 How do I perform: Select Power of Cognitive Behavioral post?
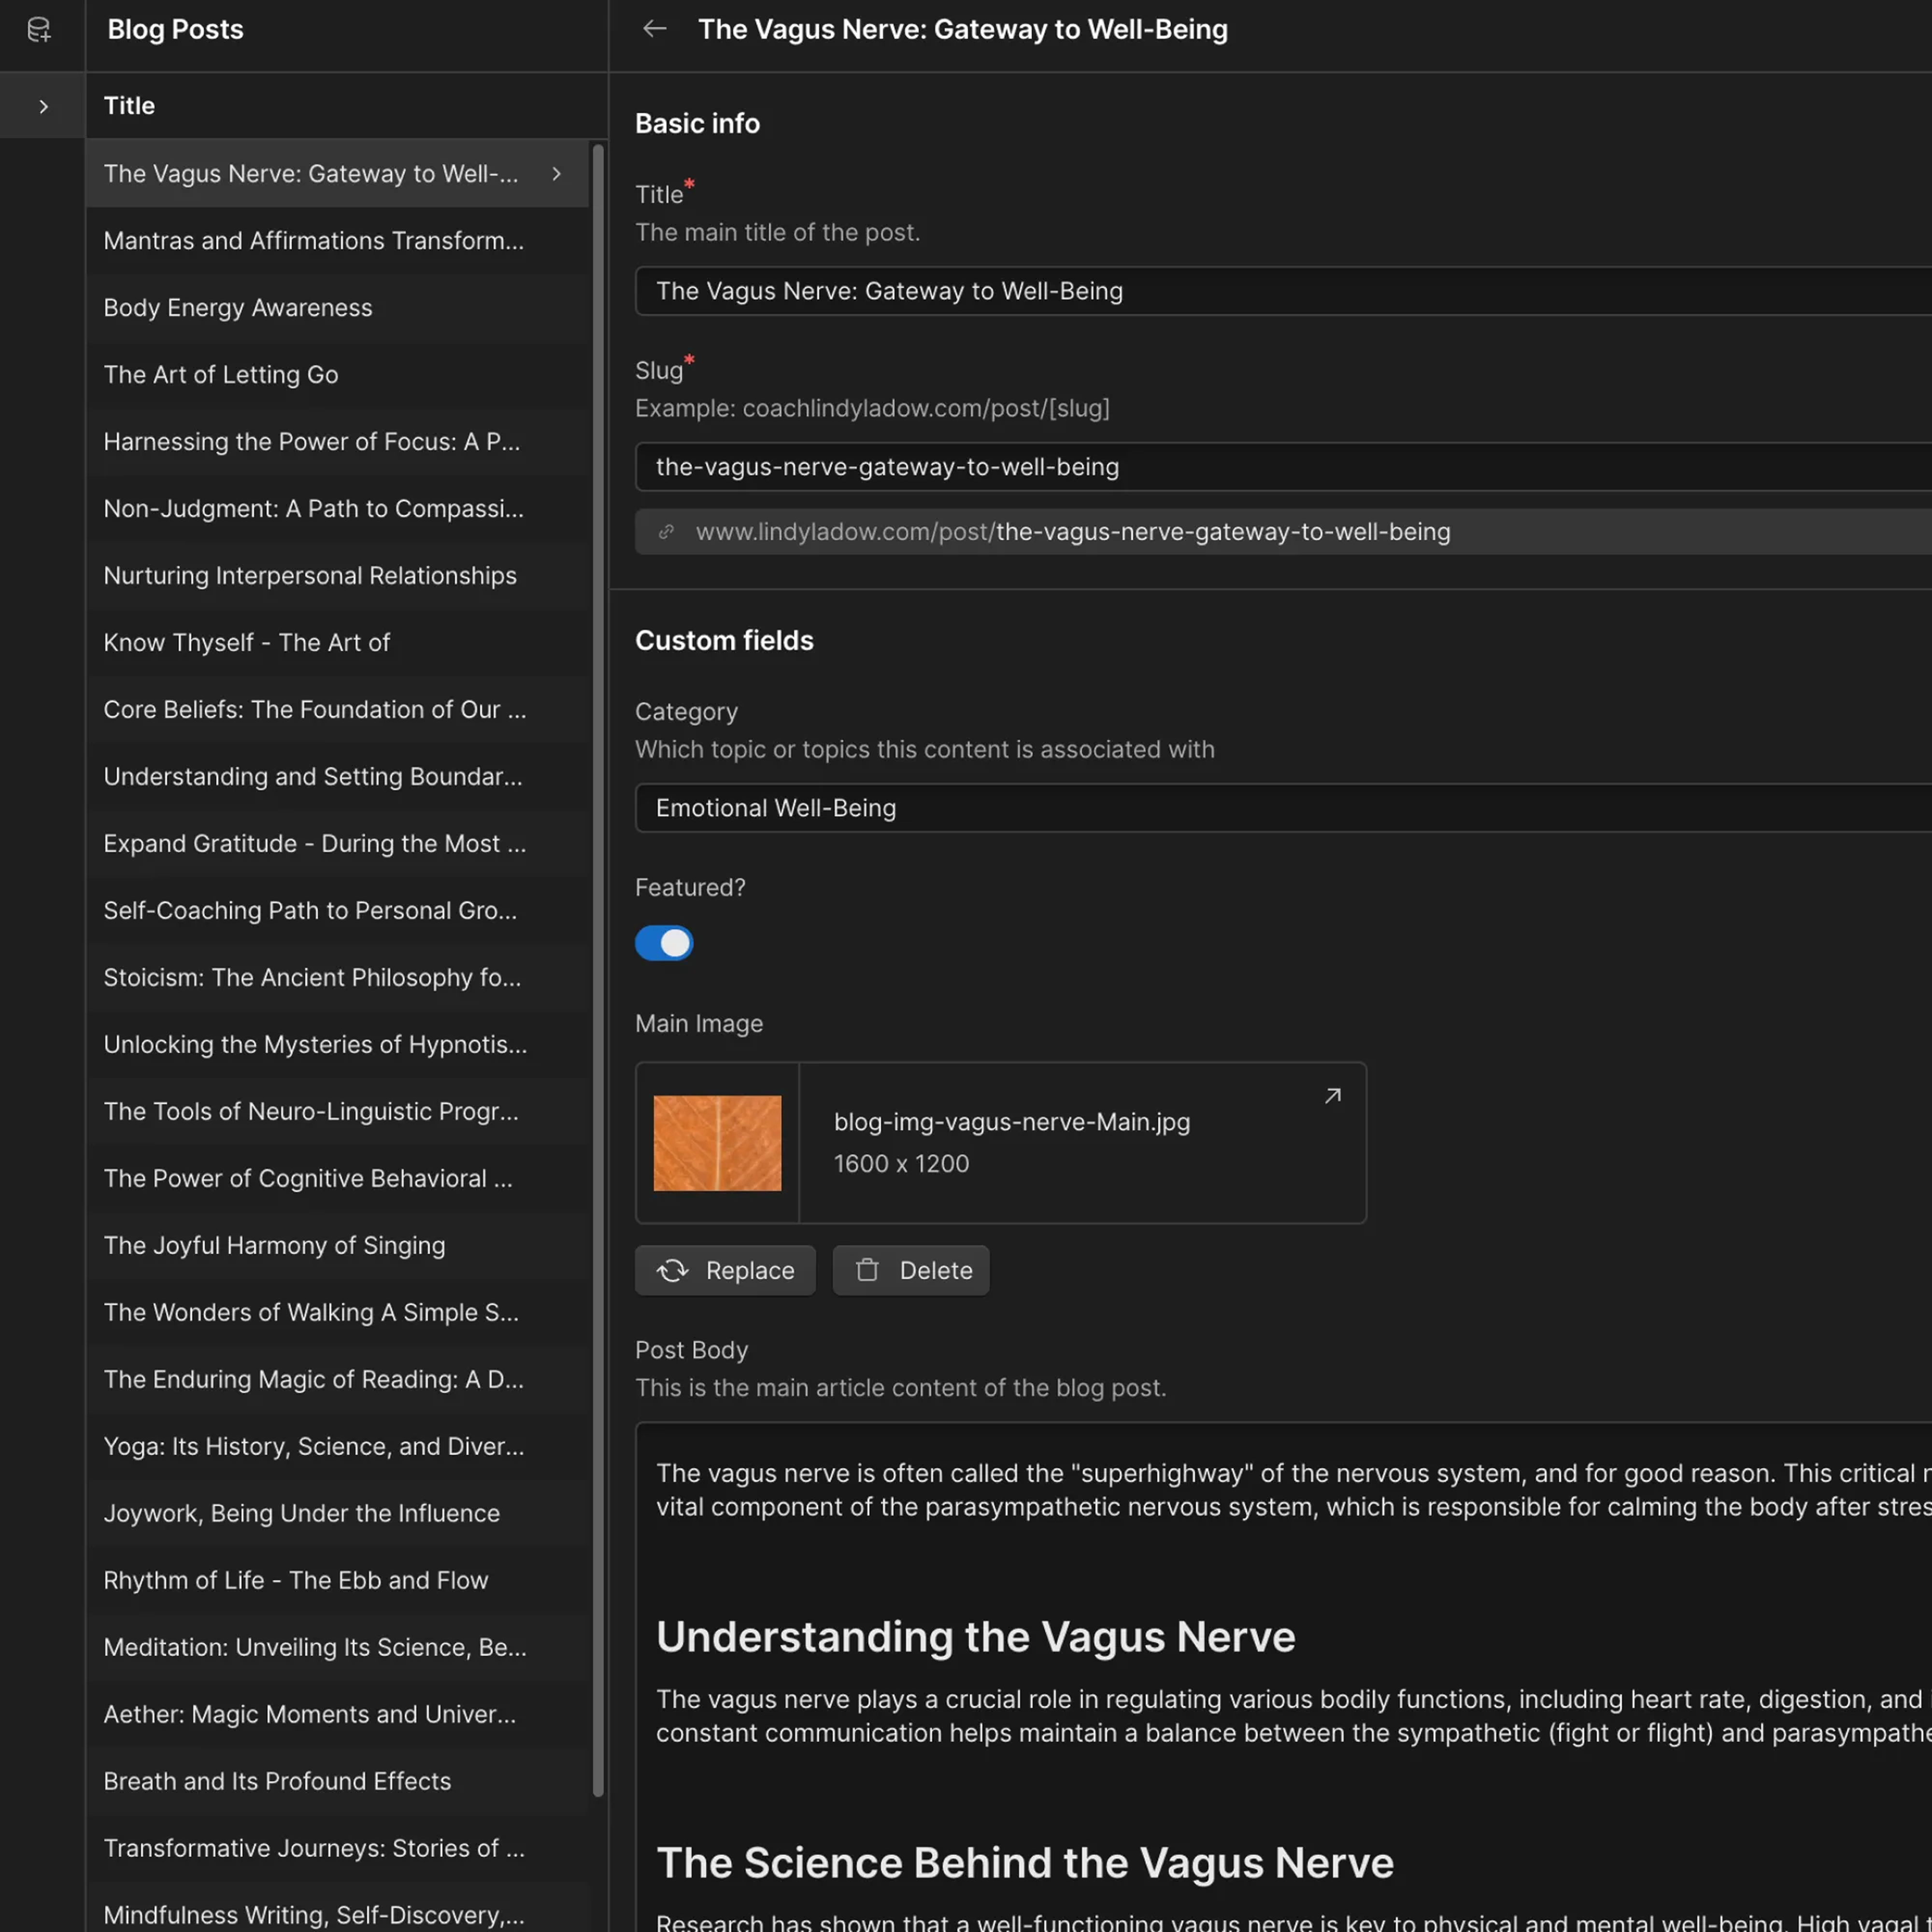[337, 1179]
